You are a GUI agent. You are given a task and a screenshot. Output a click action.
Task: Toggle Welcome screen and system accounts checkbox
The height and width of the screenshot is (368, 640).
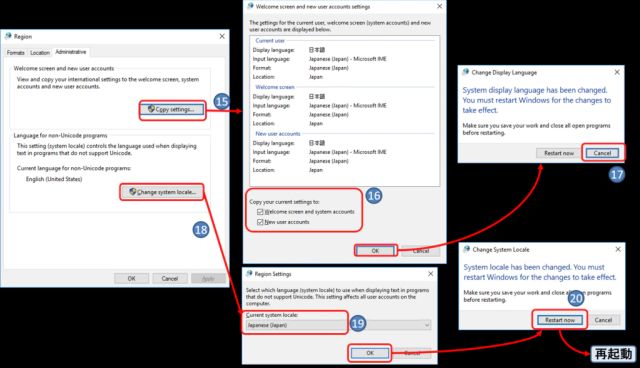click(260, 212)
